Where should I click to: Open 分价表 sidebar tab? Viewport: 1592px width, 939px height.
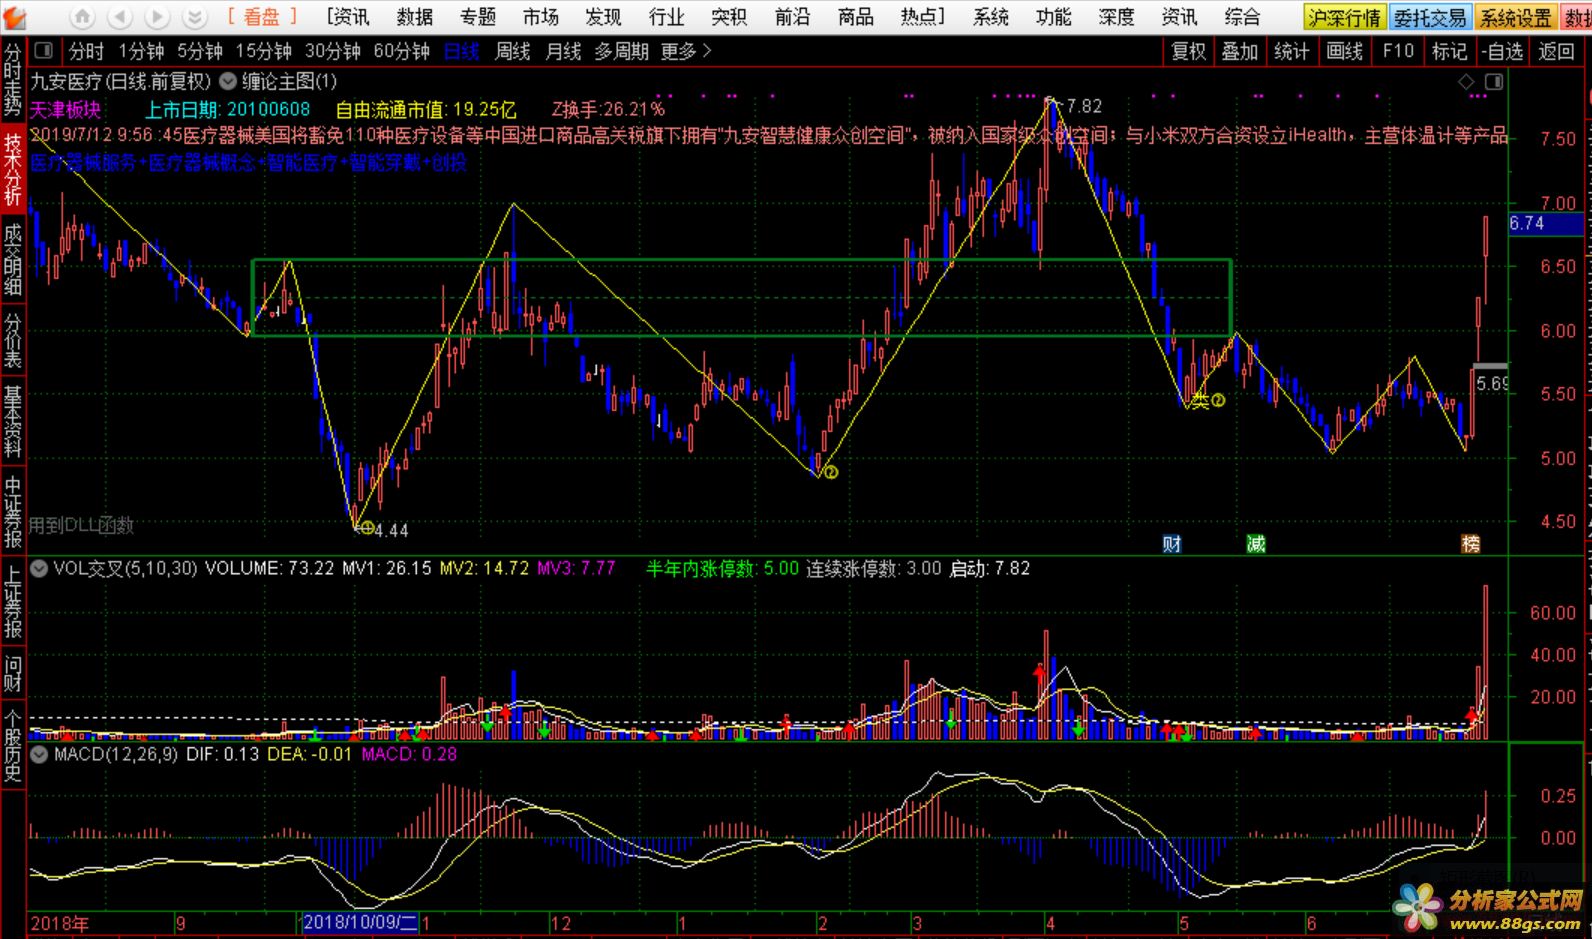click(12, 340)
